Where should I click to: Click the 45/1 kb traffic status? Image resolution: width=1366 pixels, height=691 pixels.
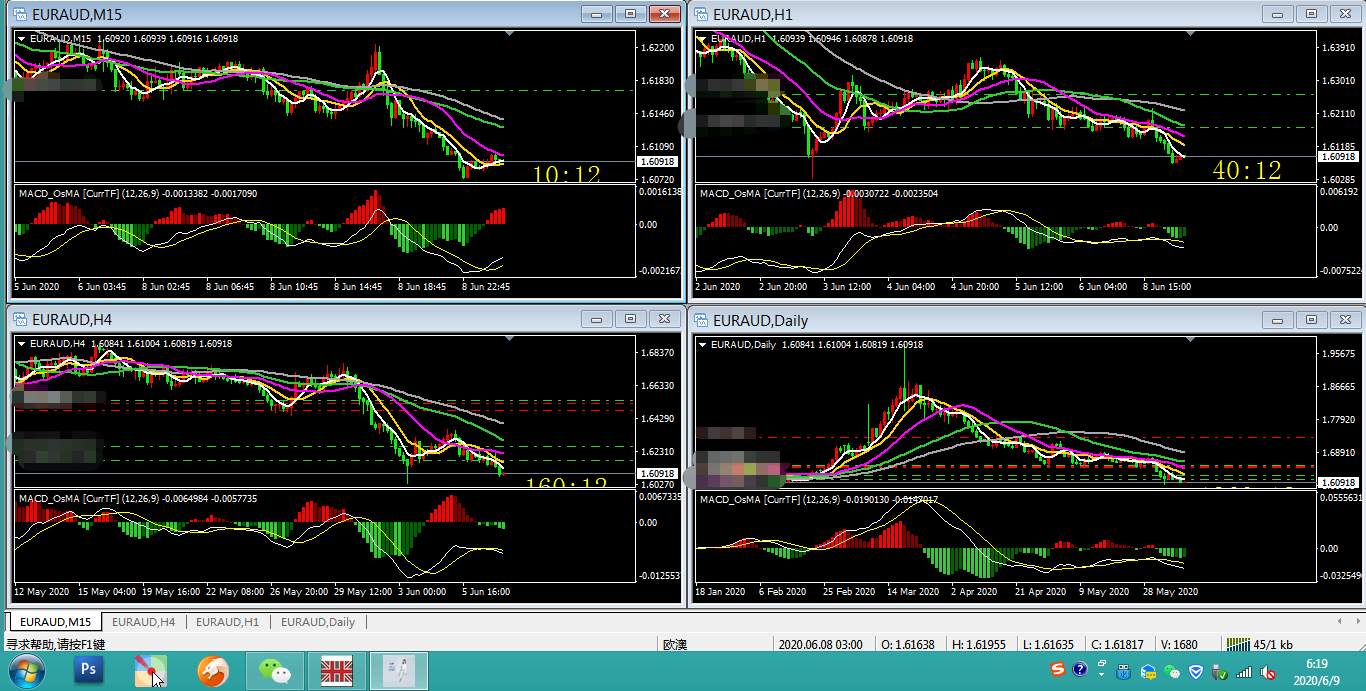coord(1273,644)
